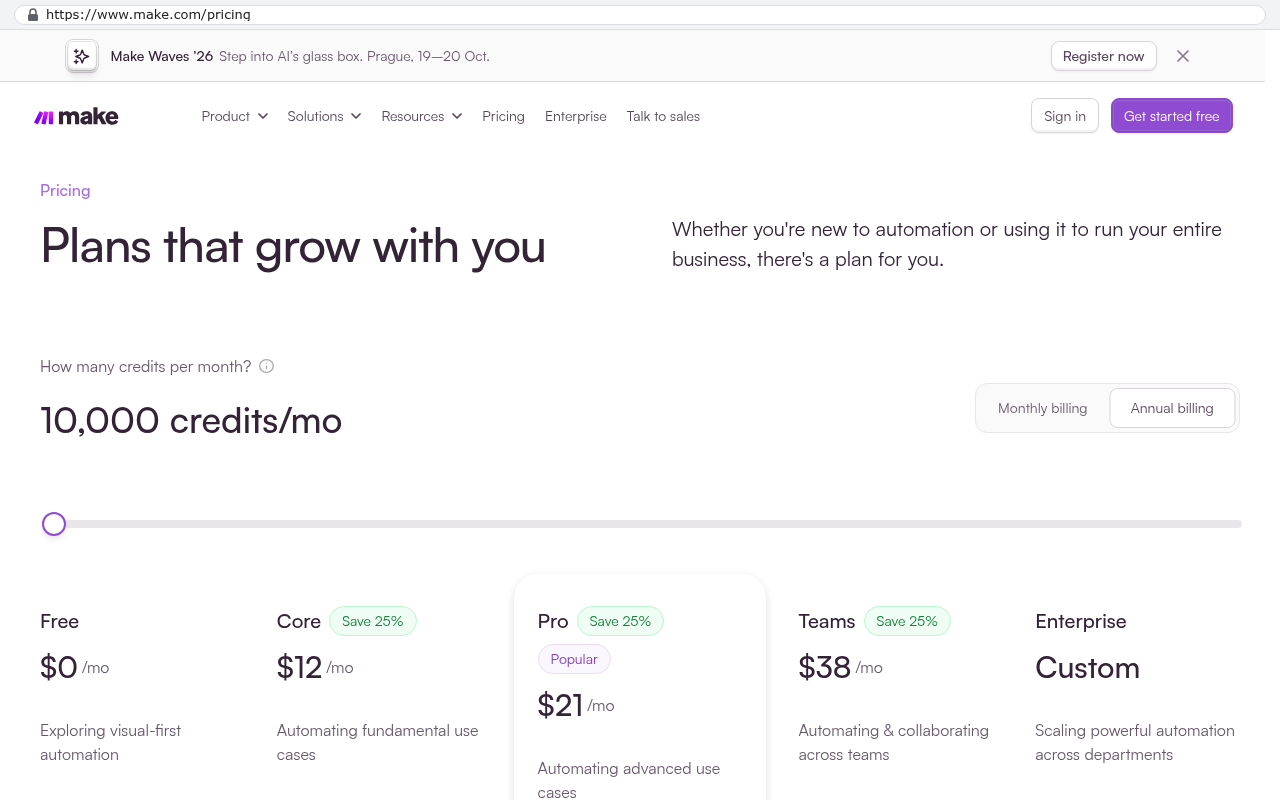Viewport: 1280px width, 800px height.
Task: Click the Teams plan title
Action: pos(826,621)
